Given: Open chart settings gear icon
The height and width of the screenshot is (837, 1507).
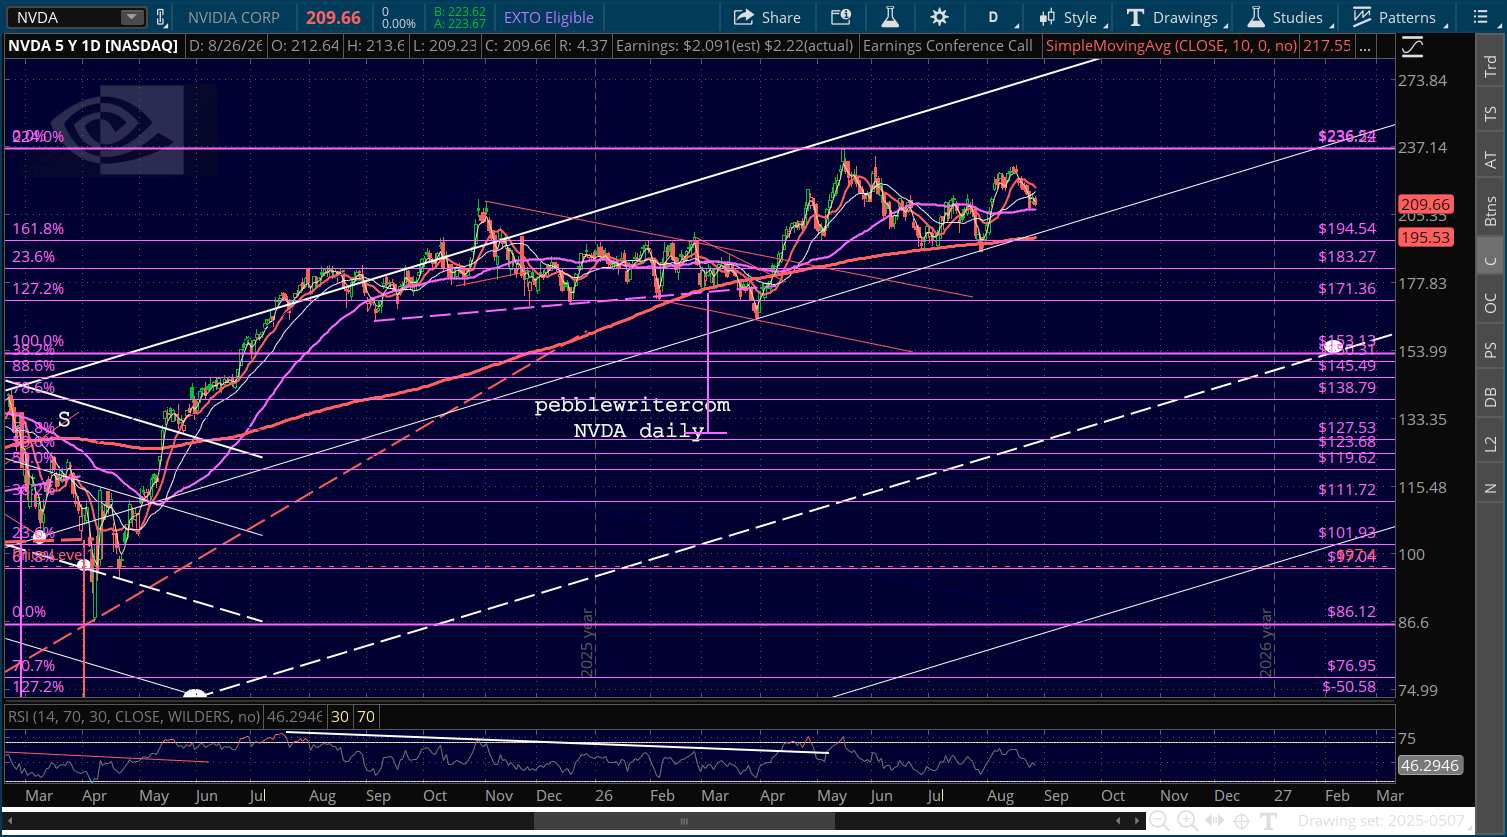Looking at the screenshot, I should coord(939,17).
